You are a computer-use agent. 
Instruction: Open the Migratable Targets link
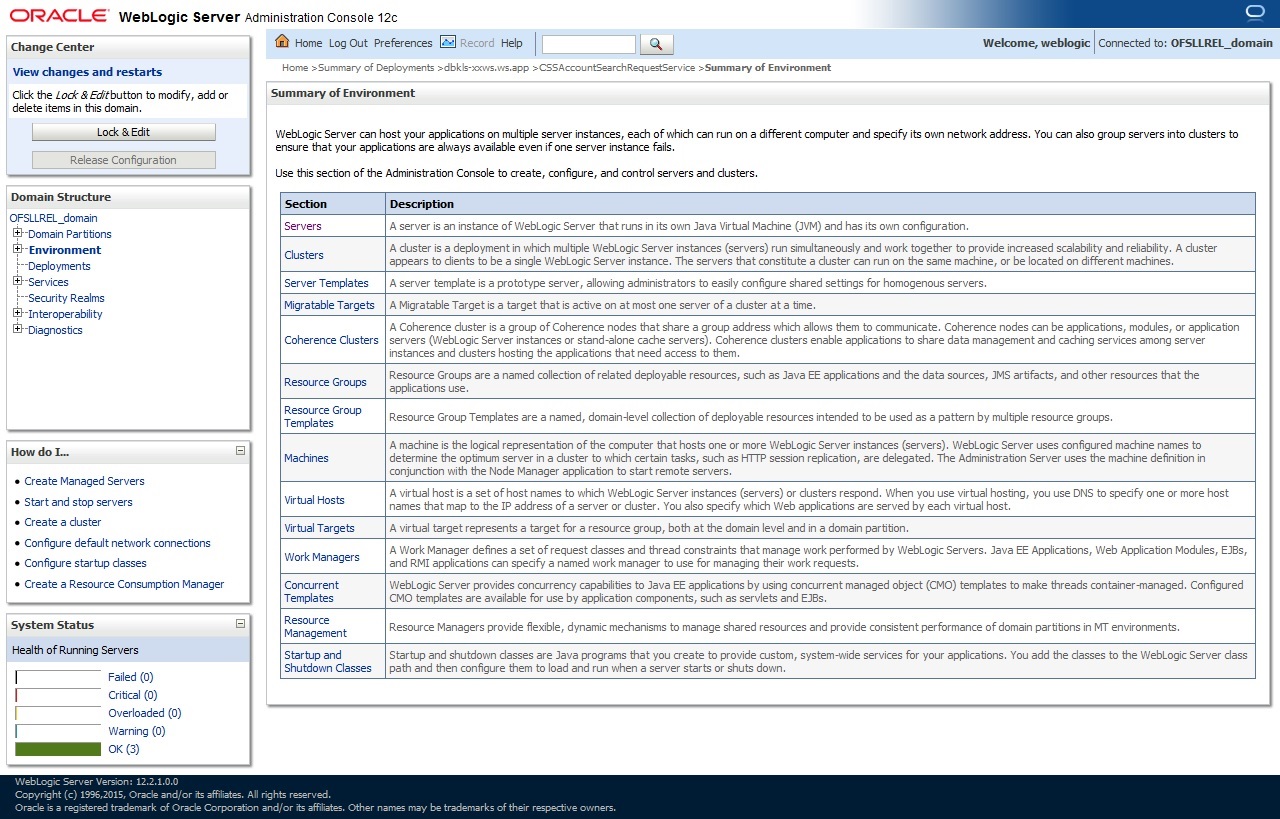[329, 305]
